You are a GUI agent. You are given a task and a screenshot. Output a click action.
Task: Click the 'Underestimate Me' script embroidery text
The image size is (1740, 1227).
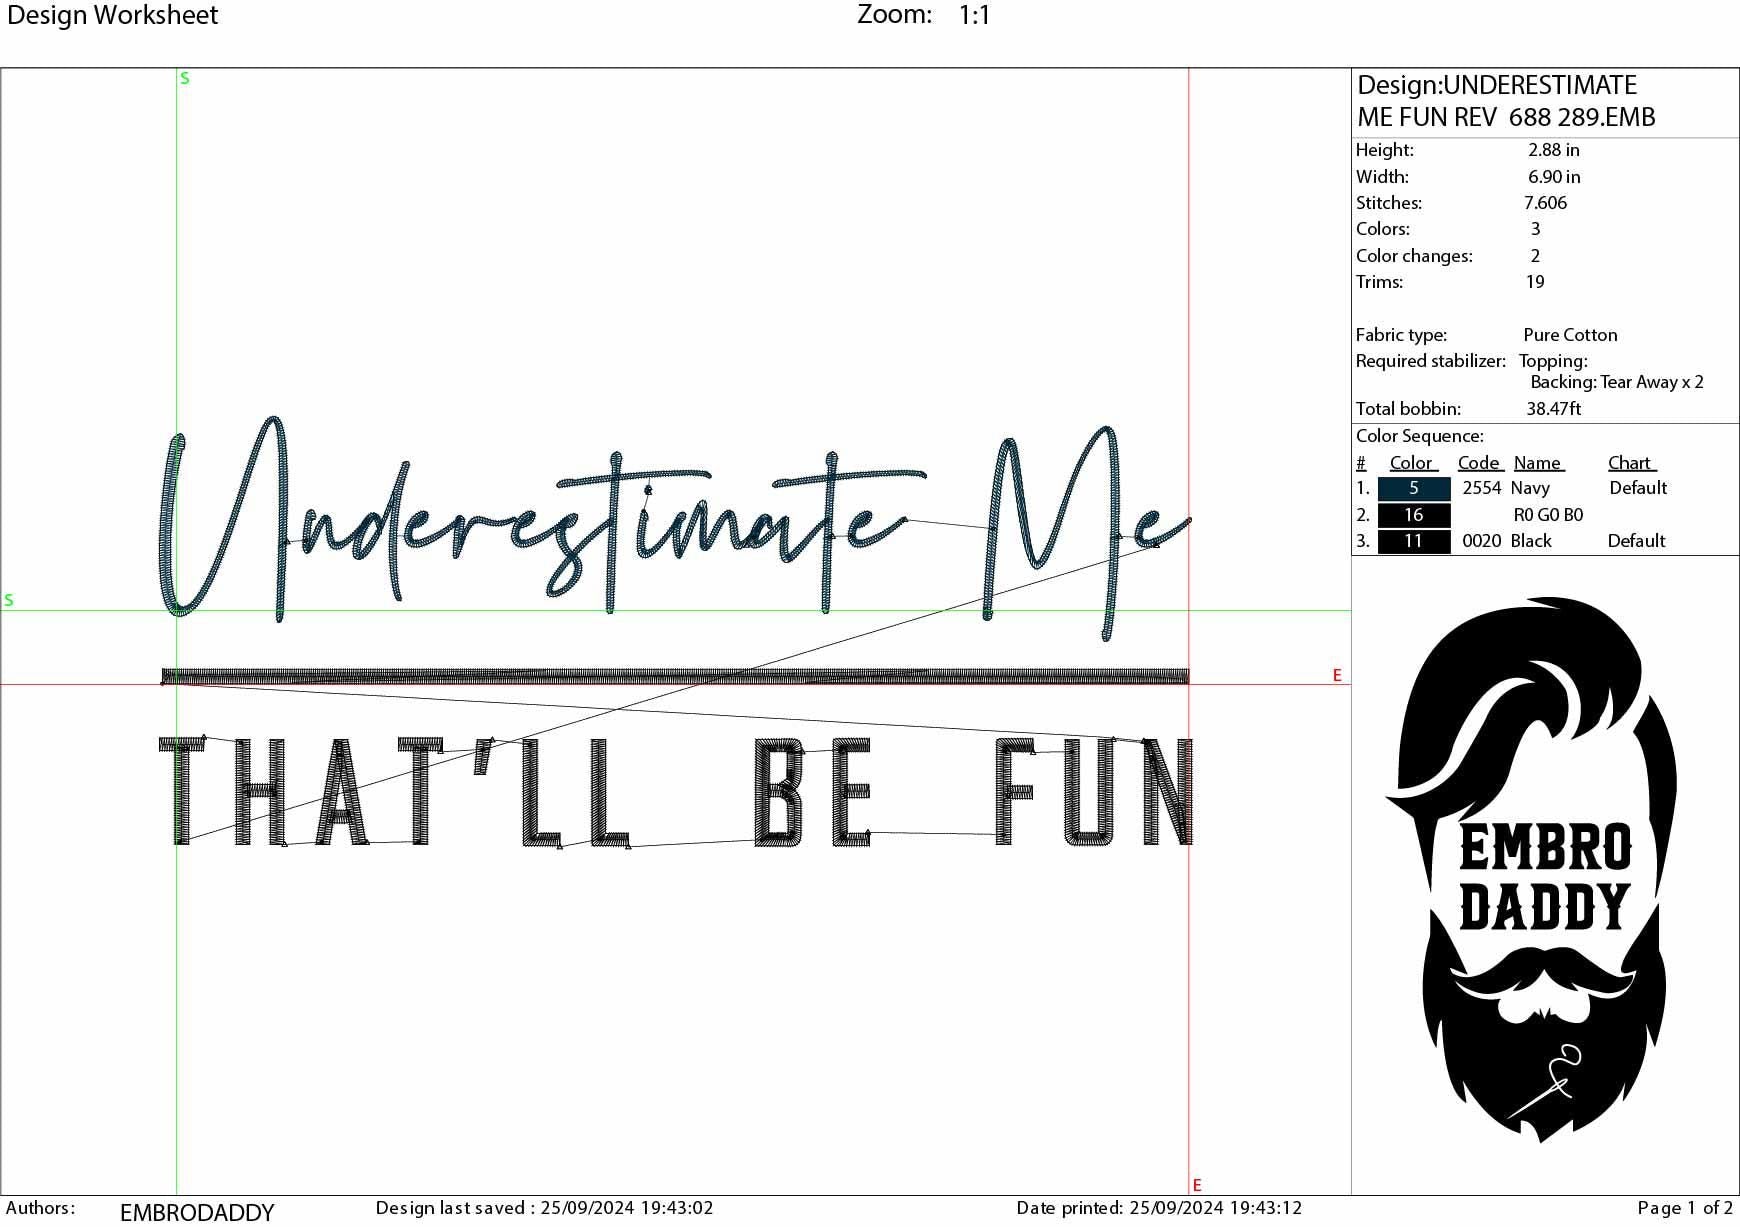pyautogui.click(x=676, y=528)
